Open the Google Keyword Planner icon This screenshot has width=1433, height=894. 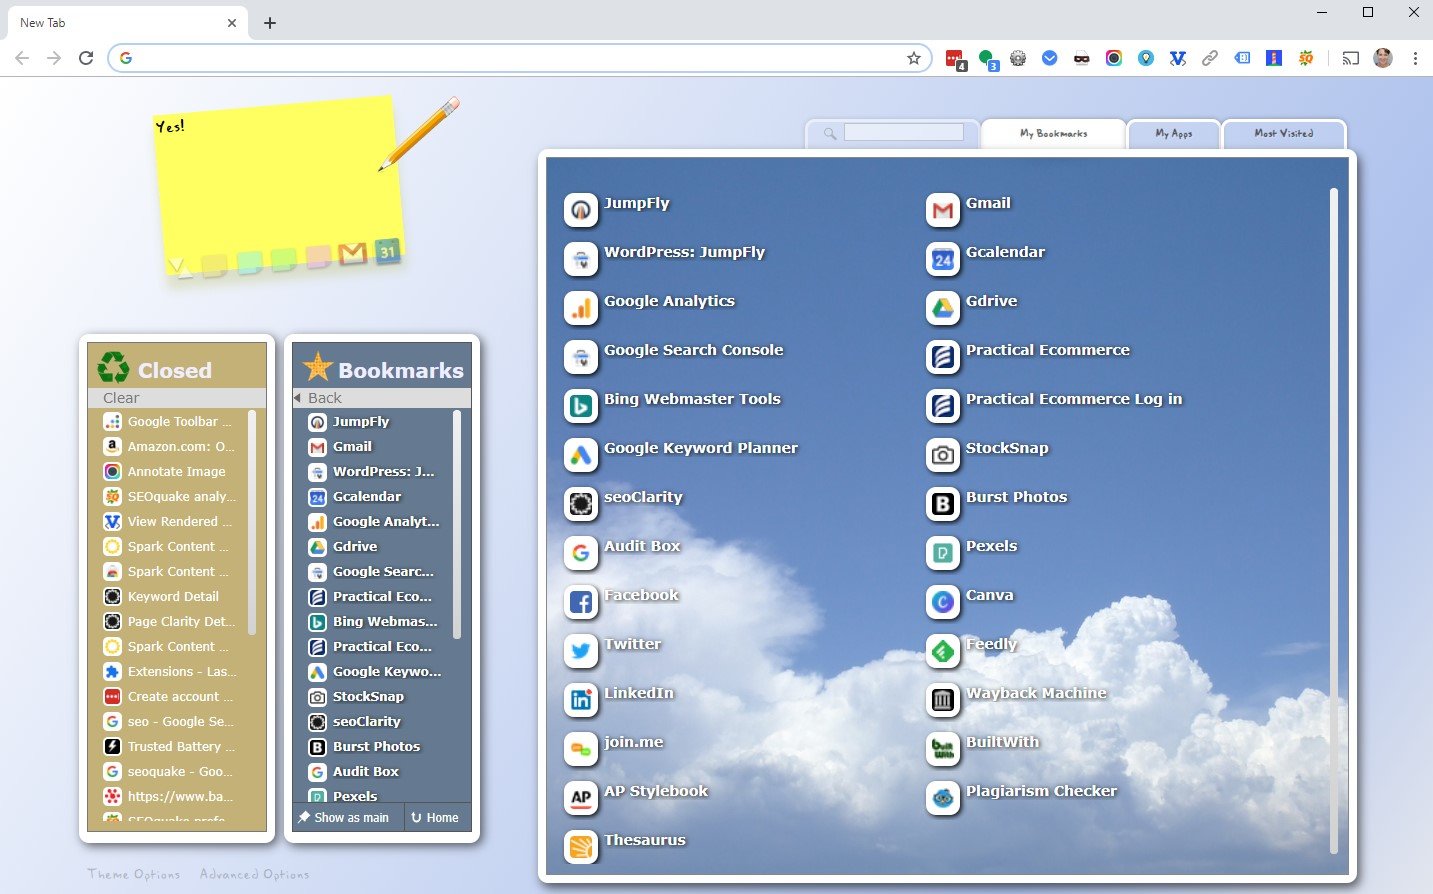(581, 455)
